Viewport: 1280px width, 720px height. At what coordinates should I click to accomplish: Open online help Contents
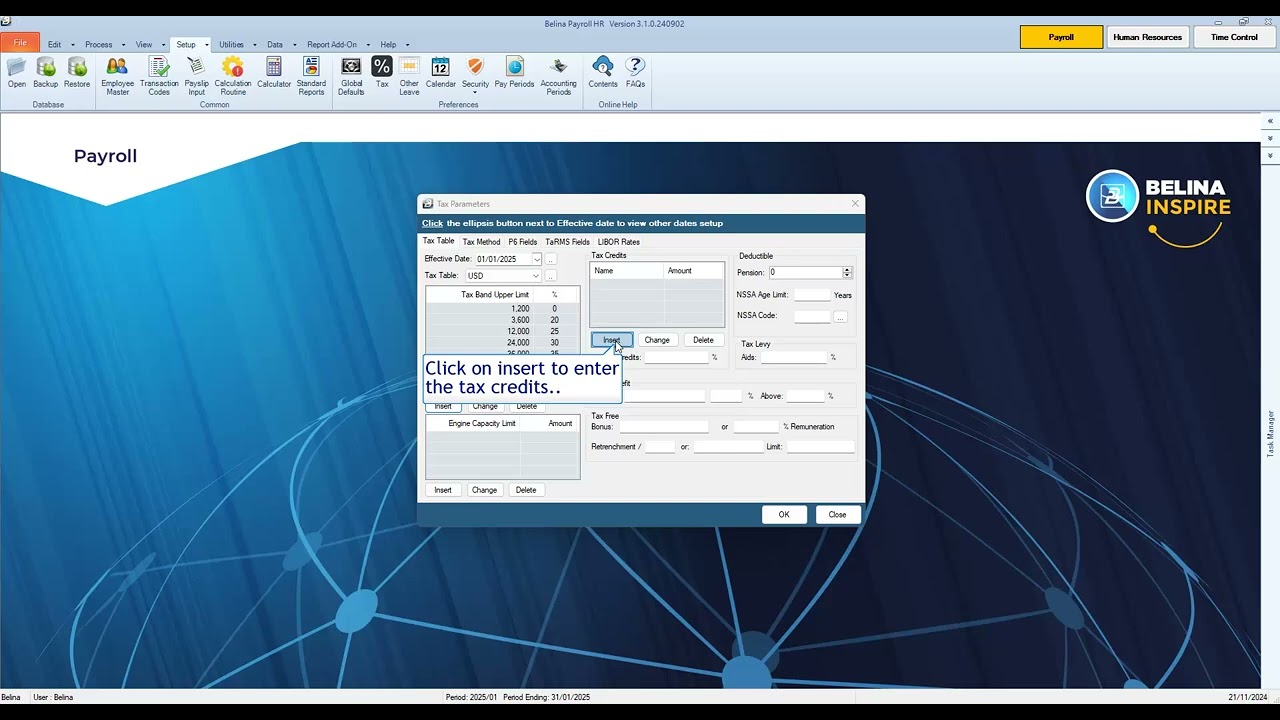point(603,73)
